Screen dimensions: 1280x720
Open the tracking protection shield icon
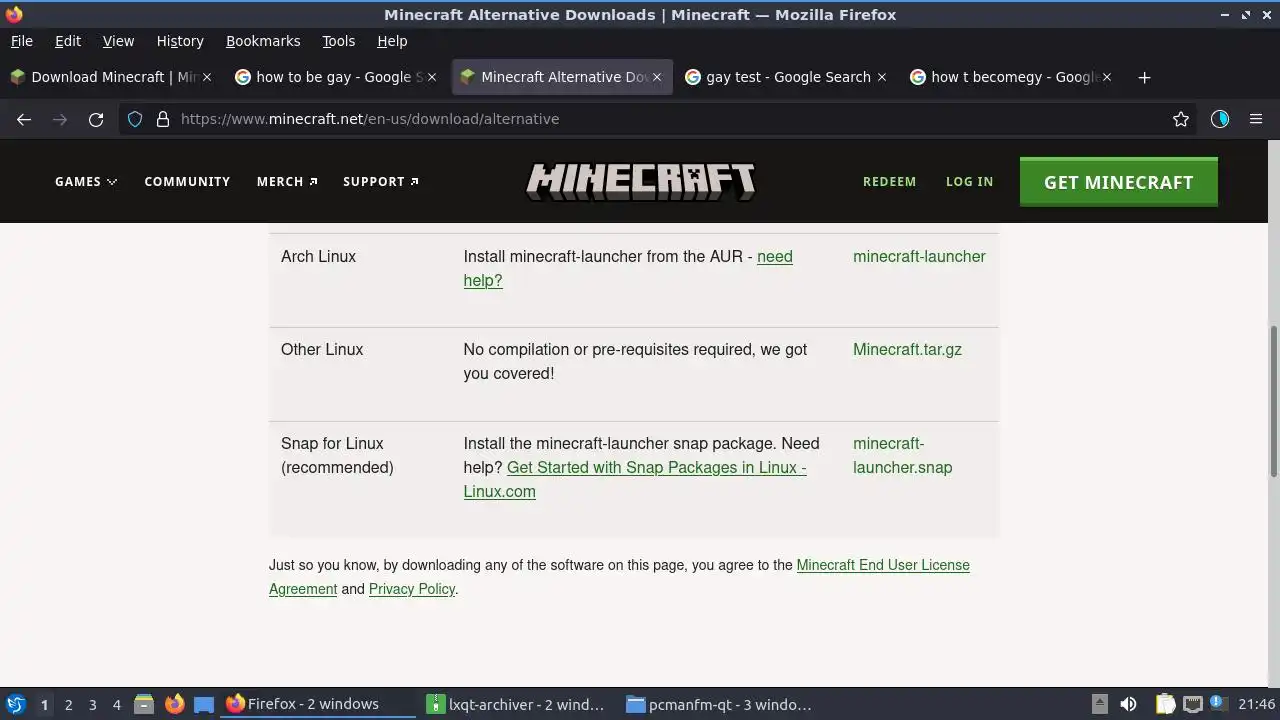pyautogui.click(x=135, y=119)
